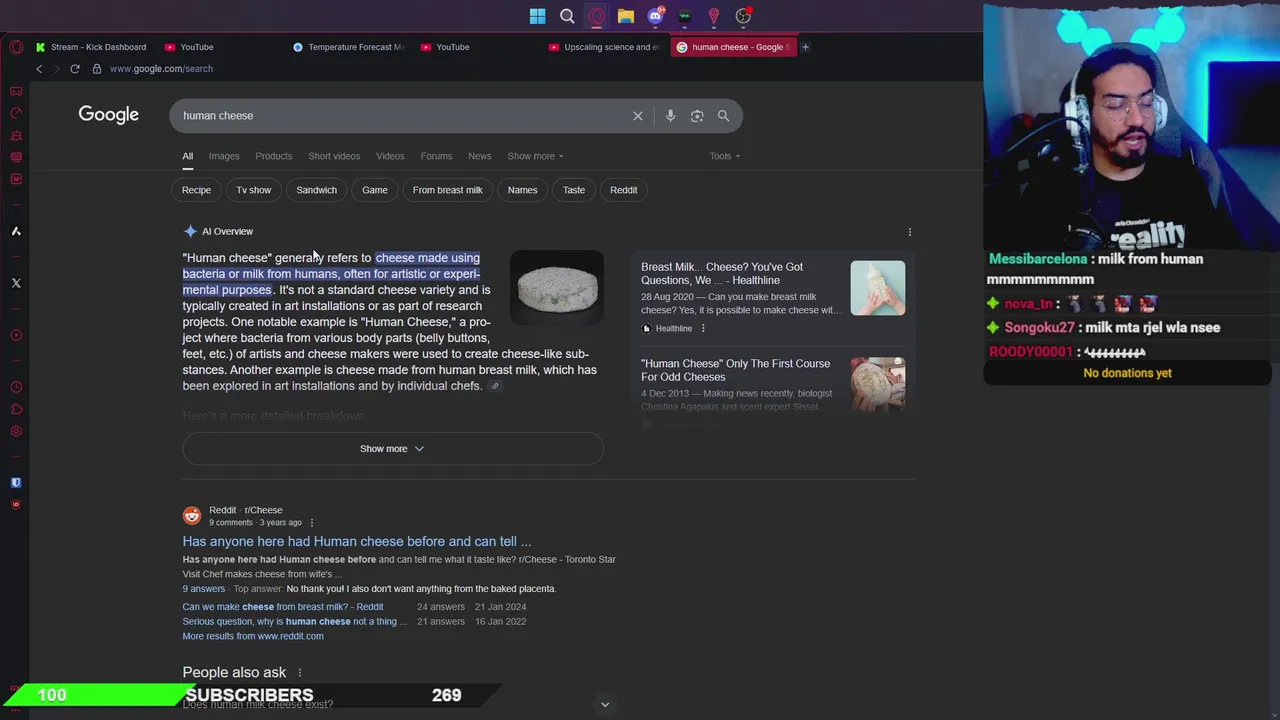Open 'Human Cheese Only The First Course' article

click(x=736, y=371)
